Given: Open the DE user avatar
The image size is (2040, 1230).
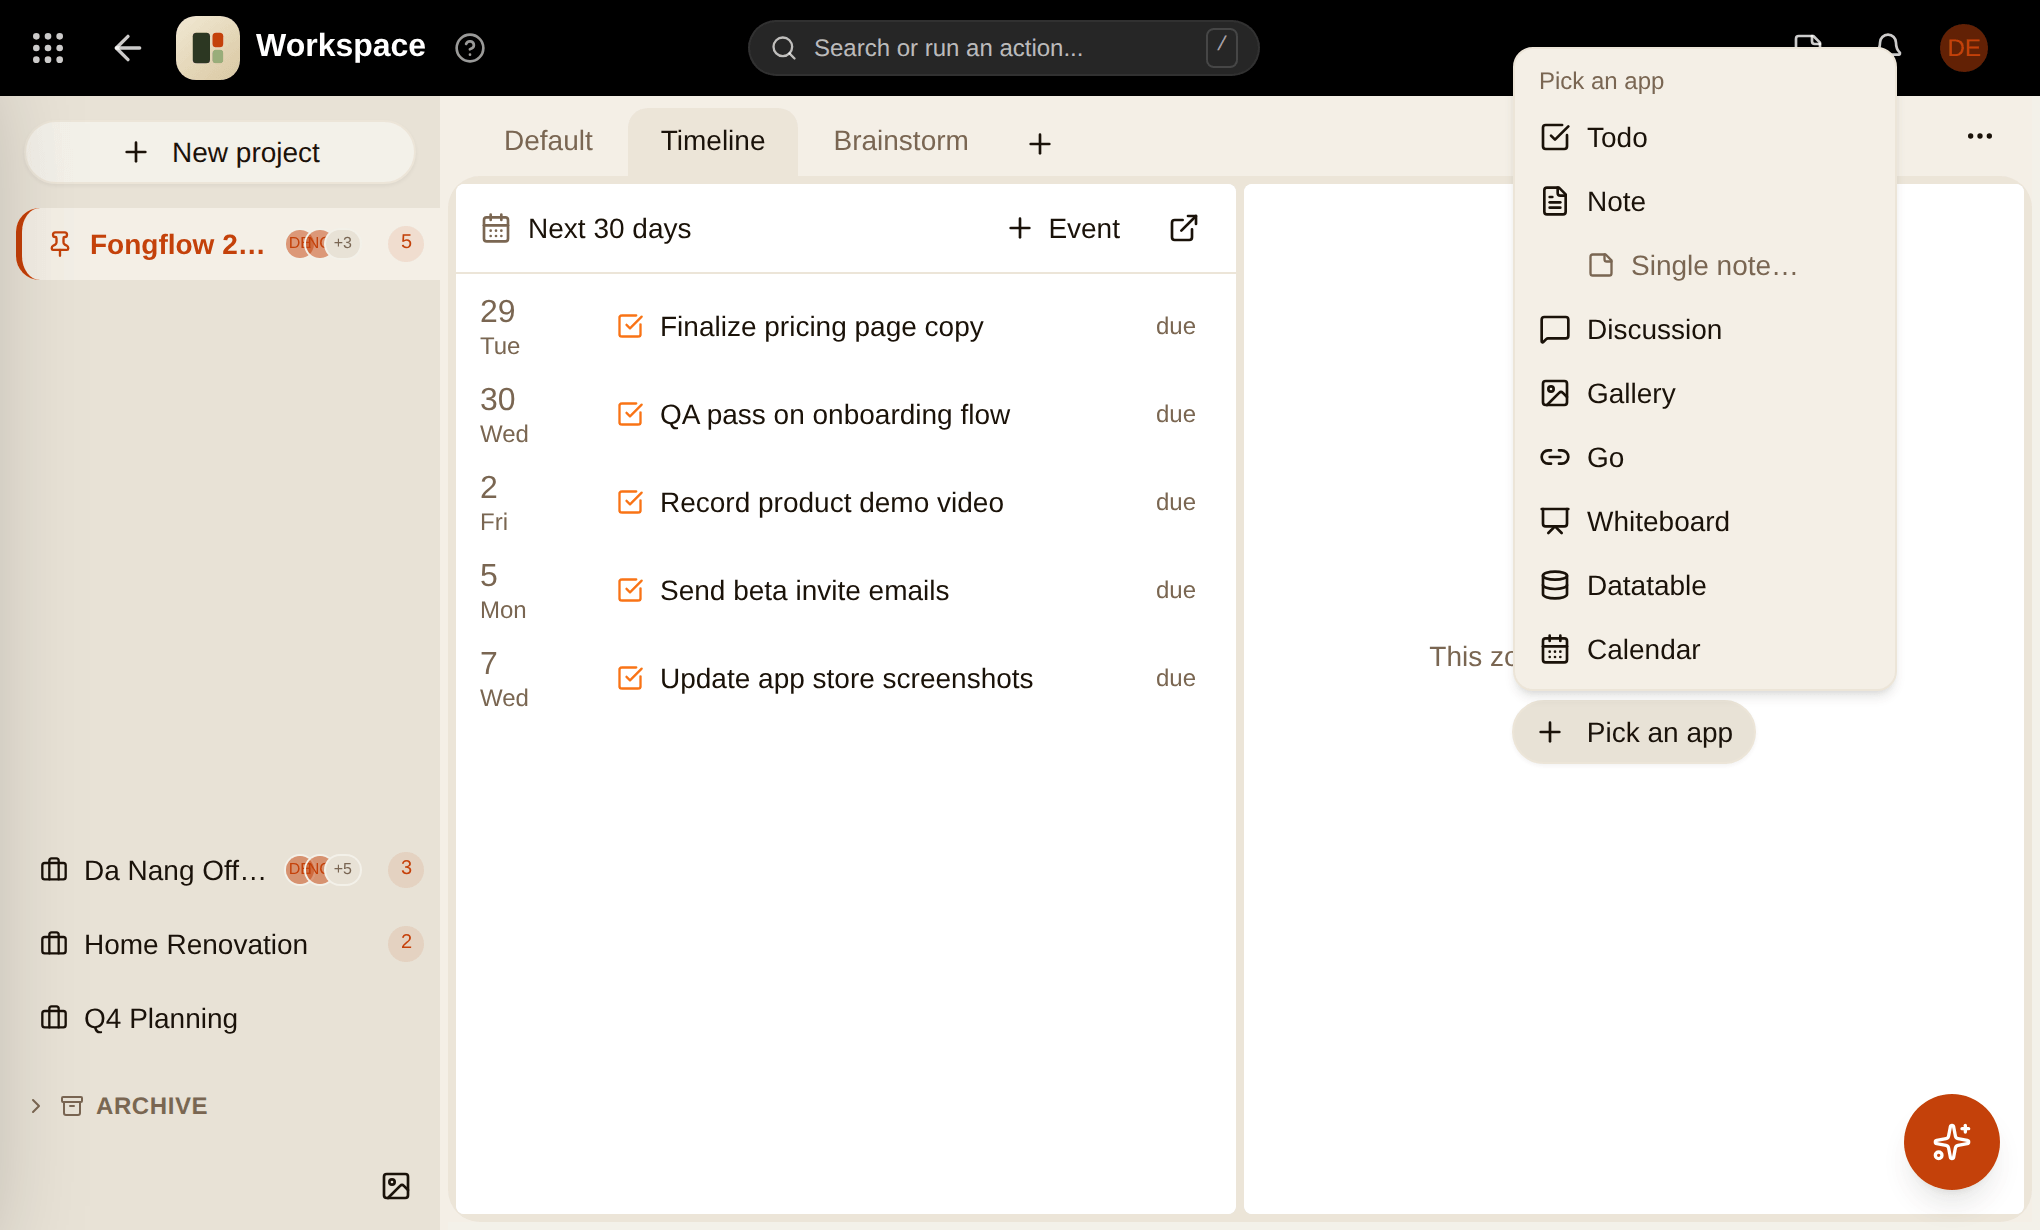Looking at the screenshot, I should coord(1964,48).
